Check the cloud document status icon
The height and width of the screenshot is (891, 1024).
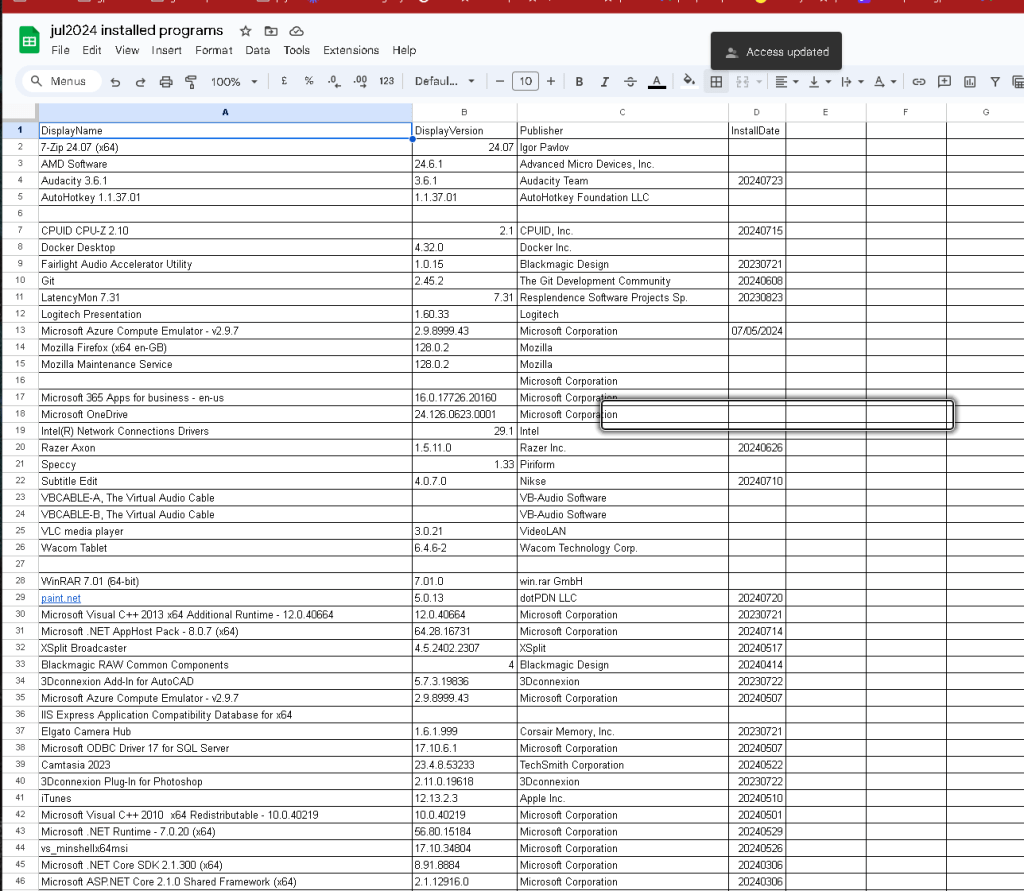[296, 31]
